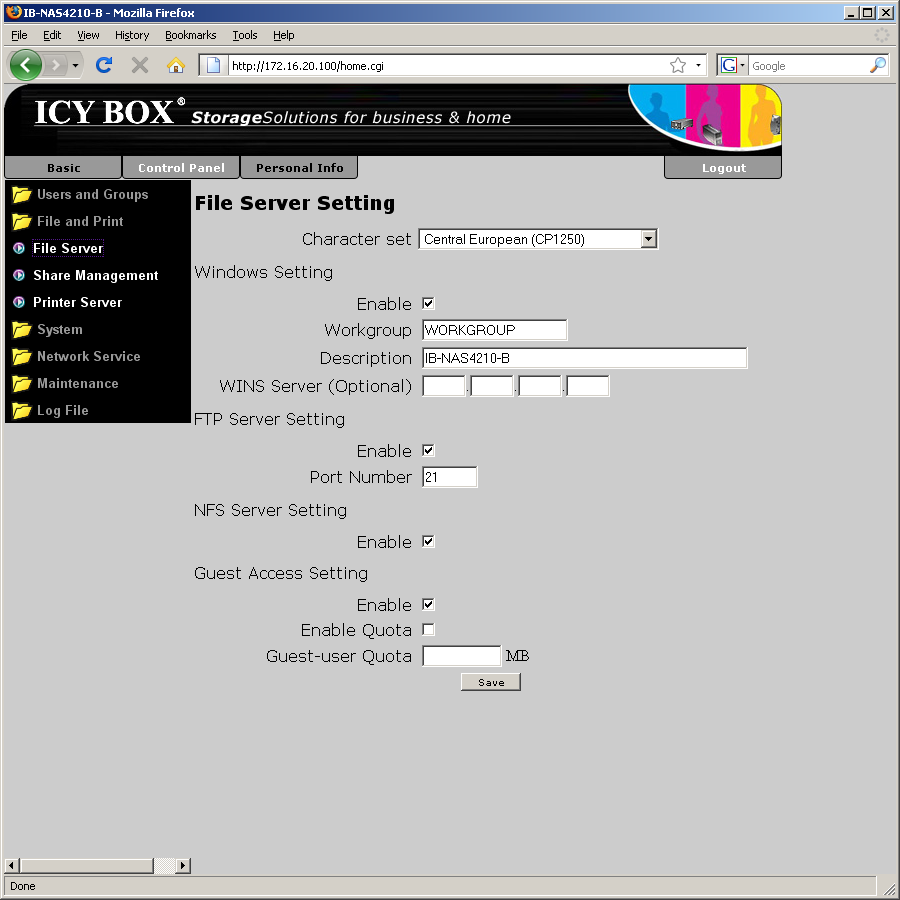Screen dimensions: 900x900
Task: Reload the page with the refresh icon
Action: pos(104,65)
